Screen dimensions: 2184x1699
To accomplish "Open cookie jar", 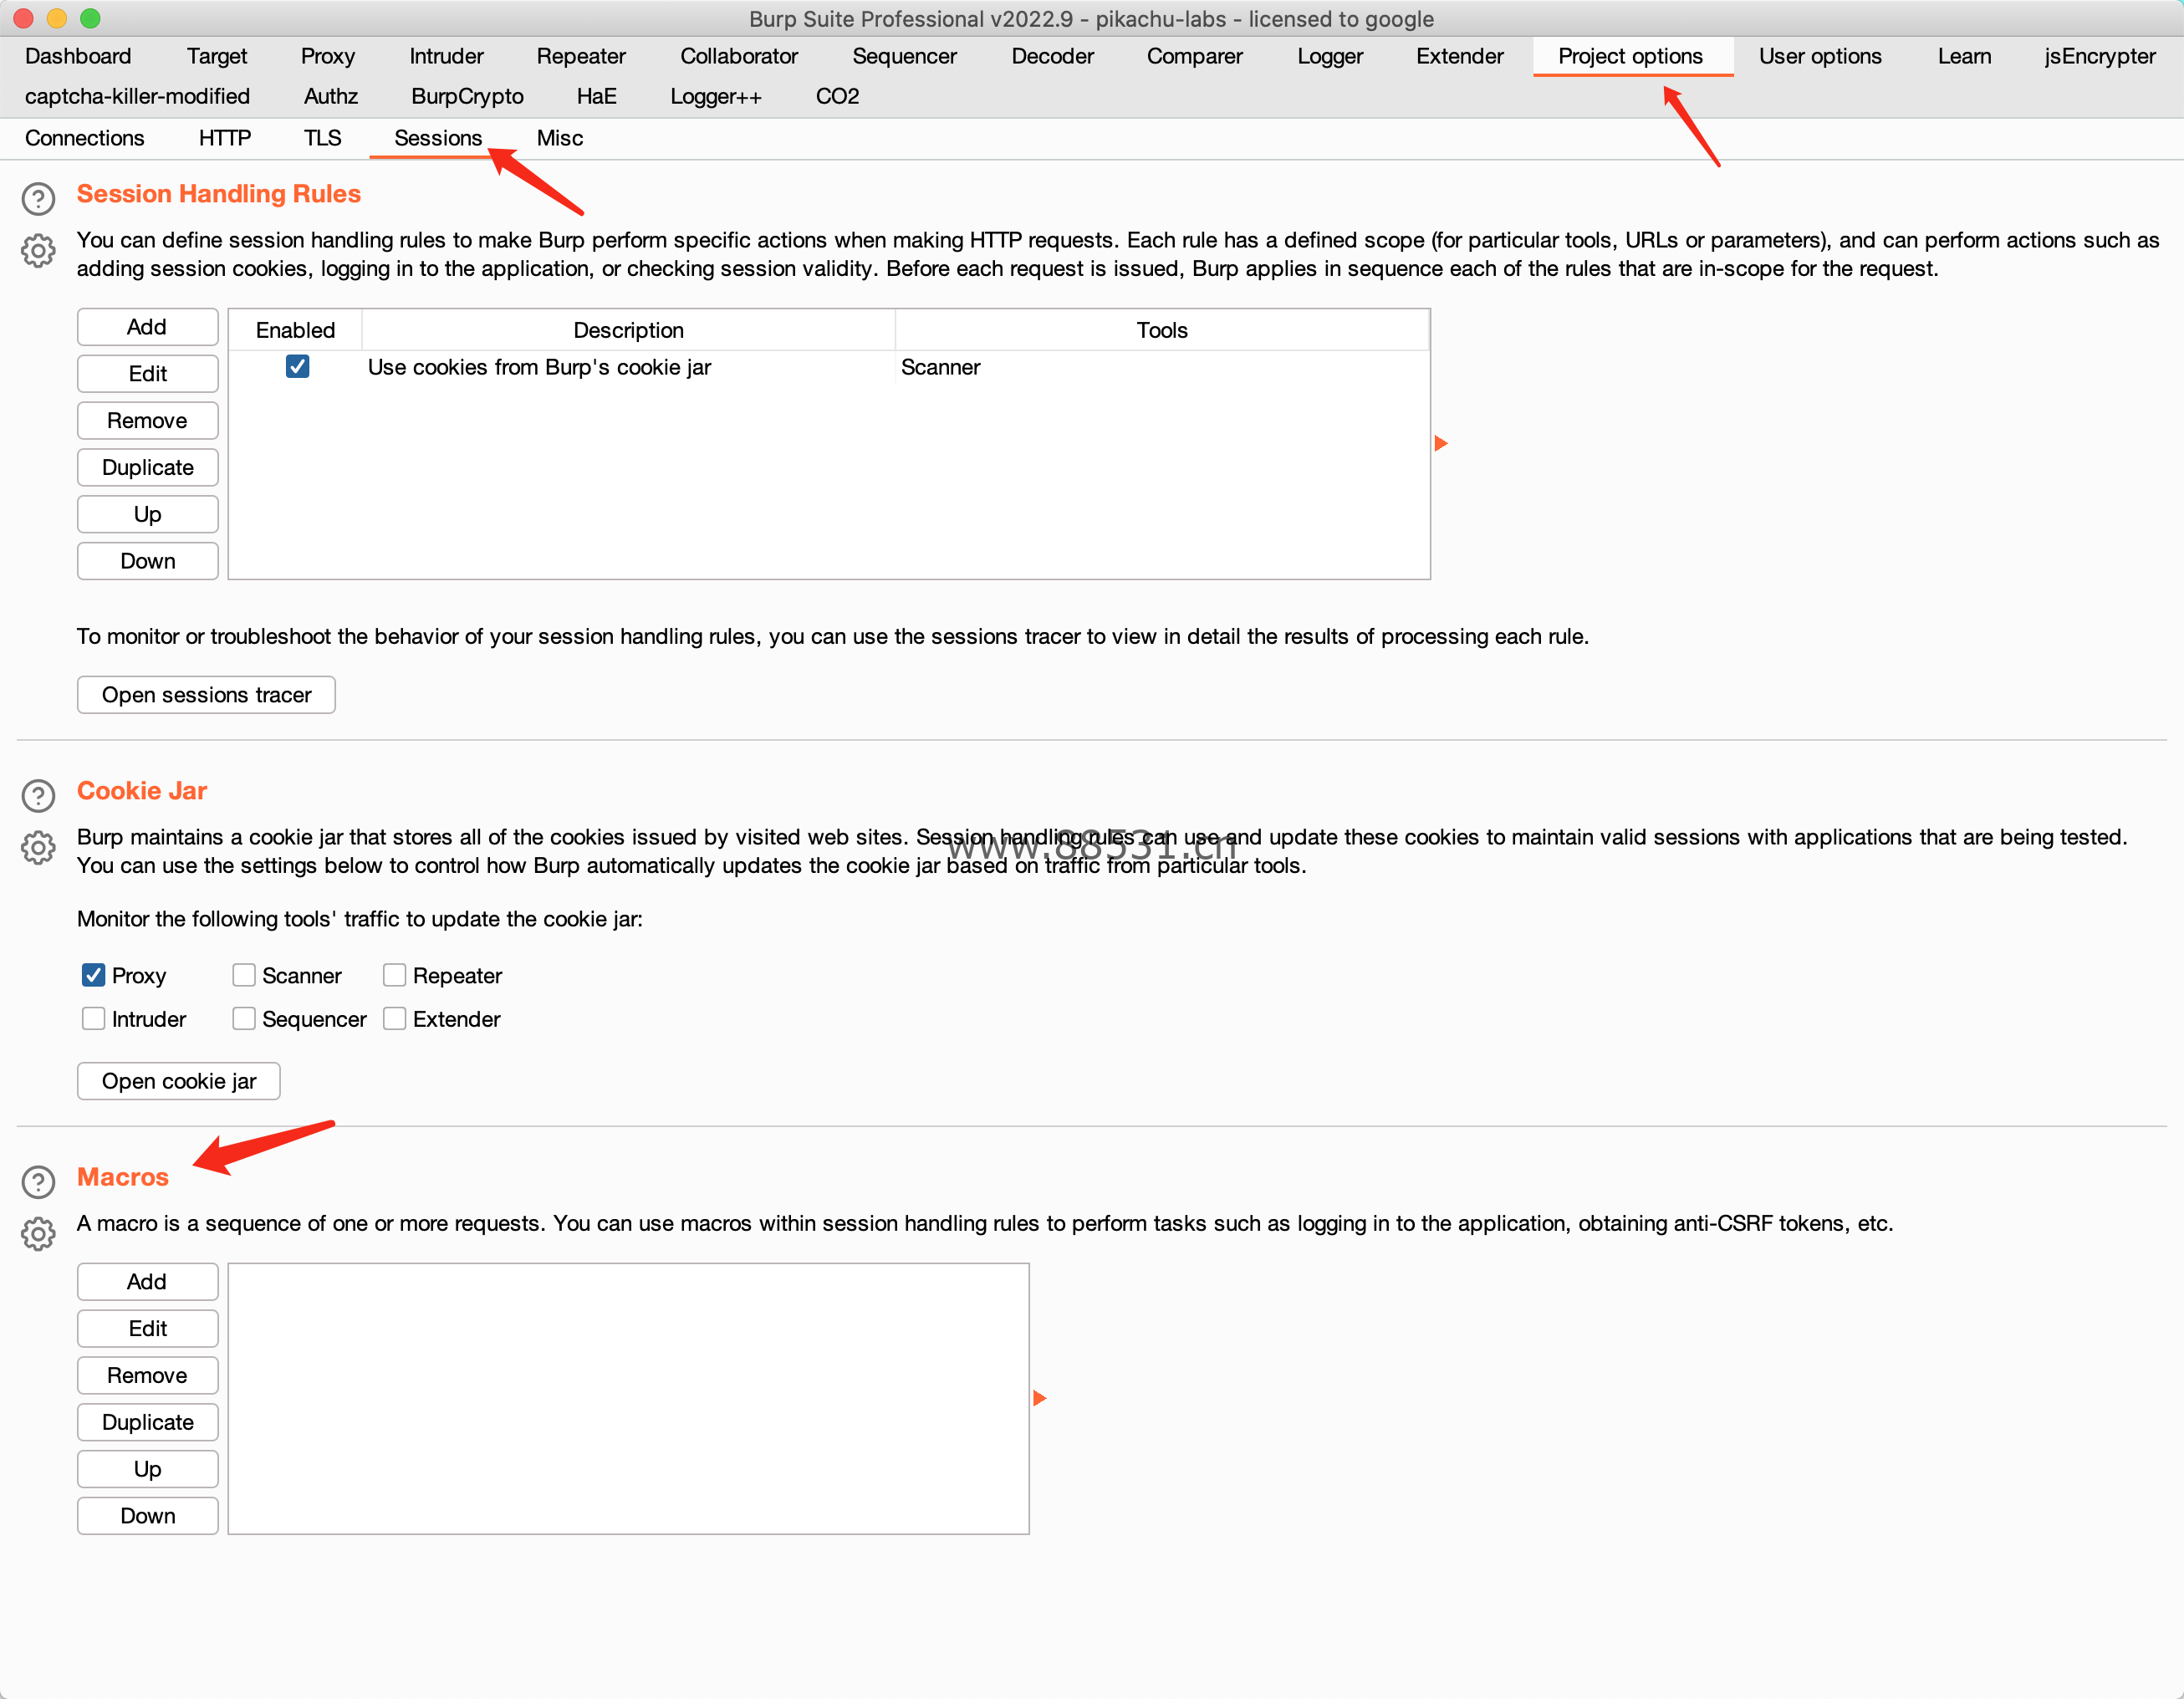I will 179,1081.
